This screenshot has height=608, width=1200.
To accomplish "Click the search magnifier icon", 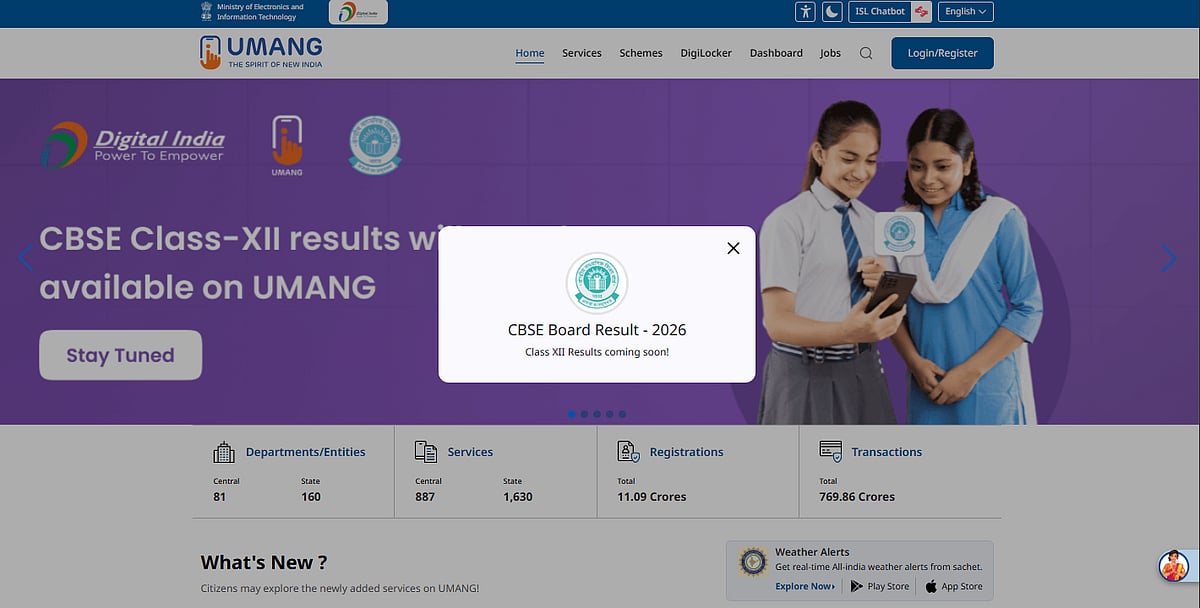I will [866, 53].
